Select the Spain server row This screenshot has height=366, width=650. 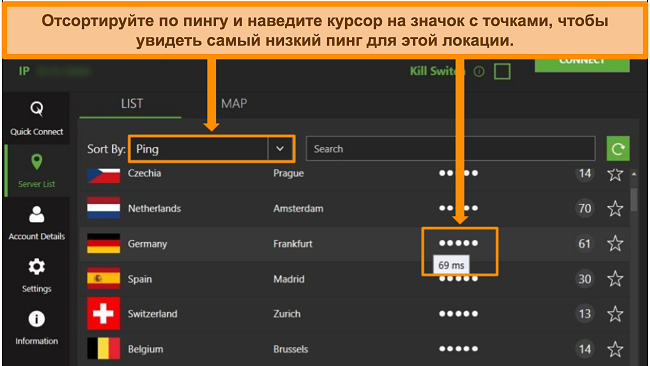pos(354,279)
